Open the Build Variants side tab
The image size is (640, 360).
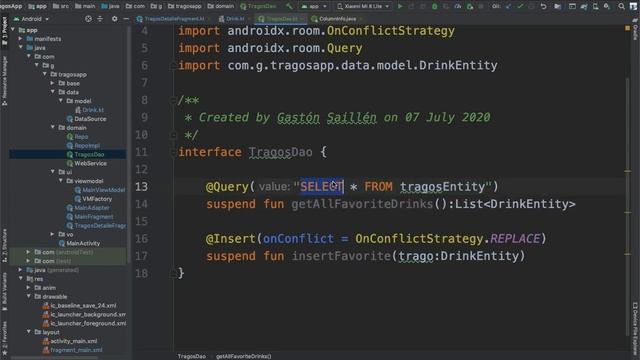point(4,292)
